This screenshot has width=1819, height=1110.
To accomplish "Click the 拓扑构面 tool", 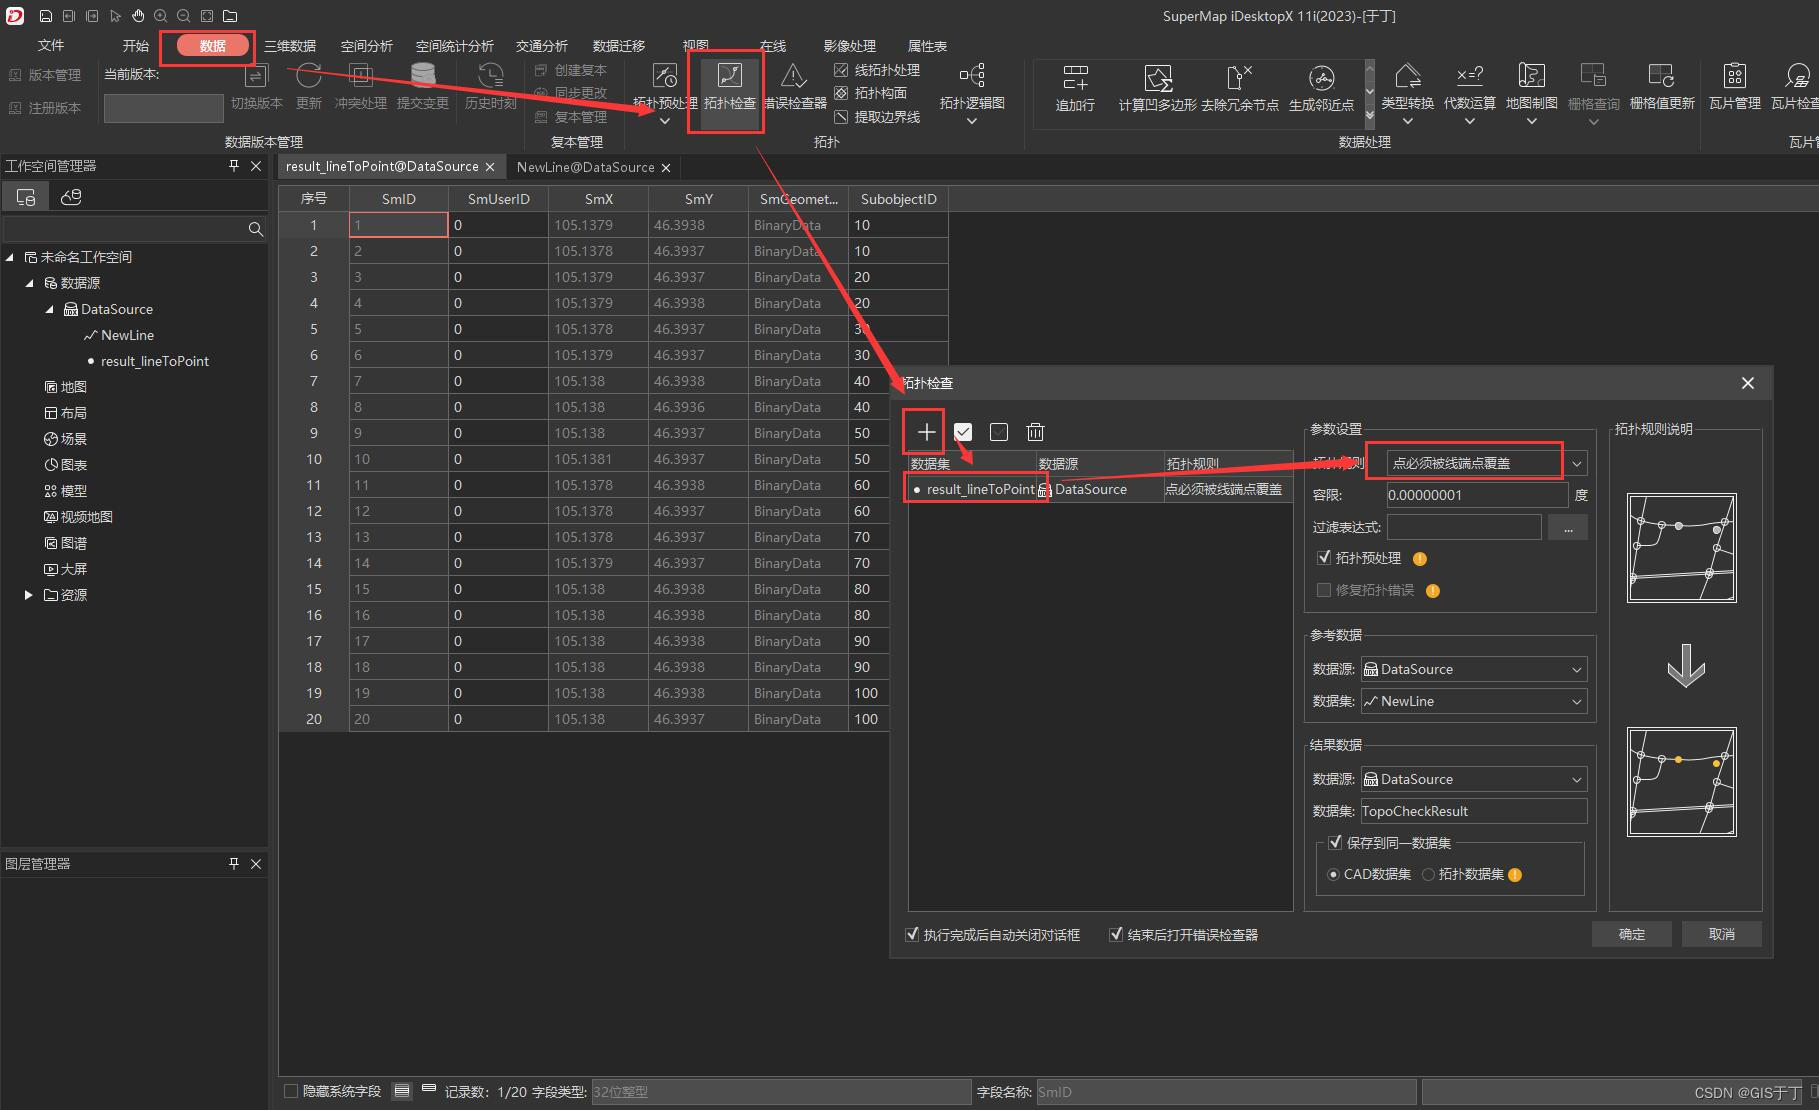I will pos(870,93).
